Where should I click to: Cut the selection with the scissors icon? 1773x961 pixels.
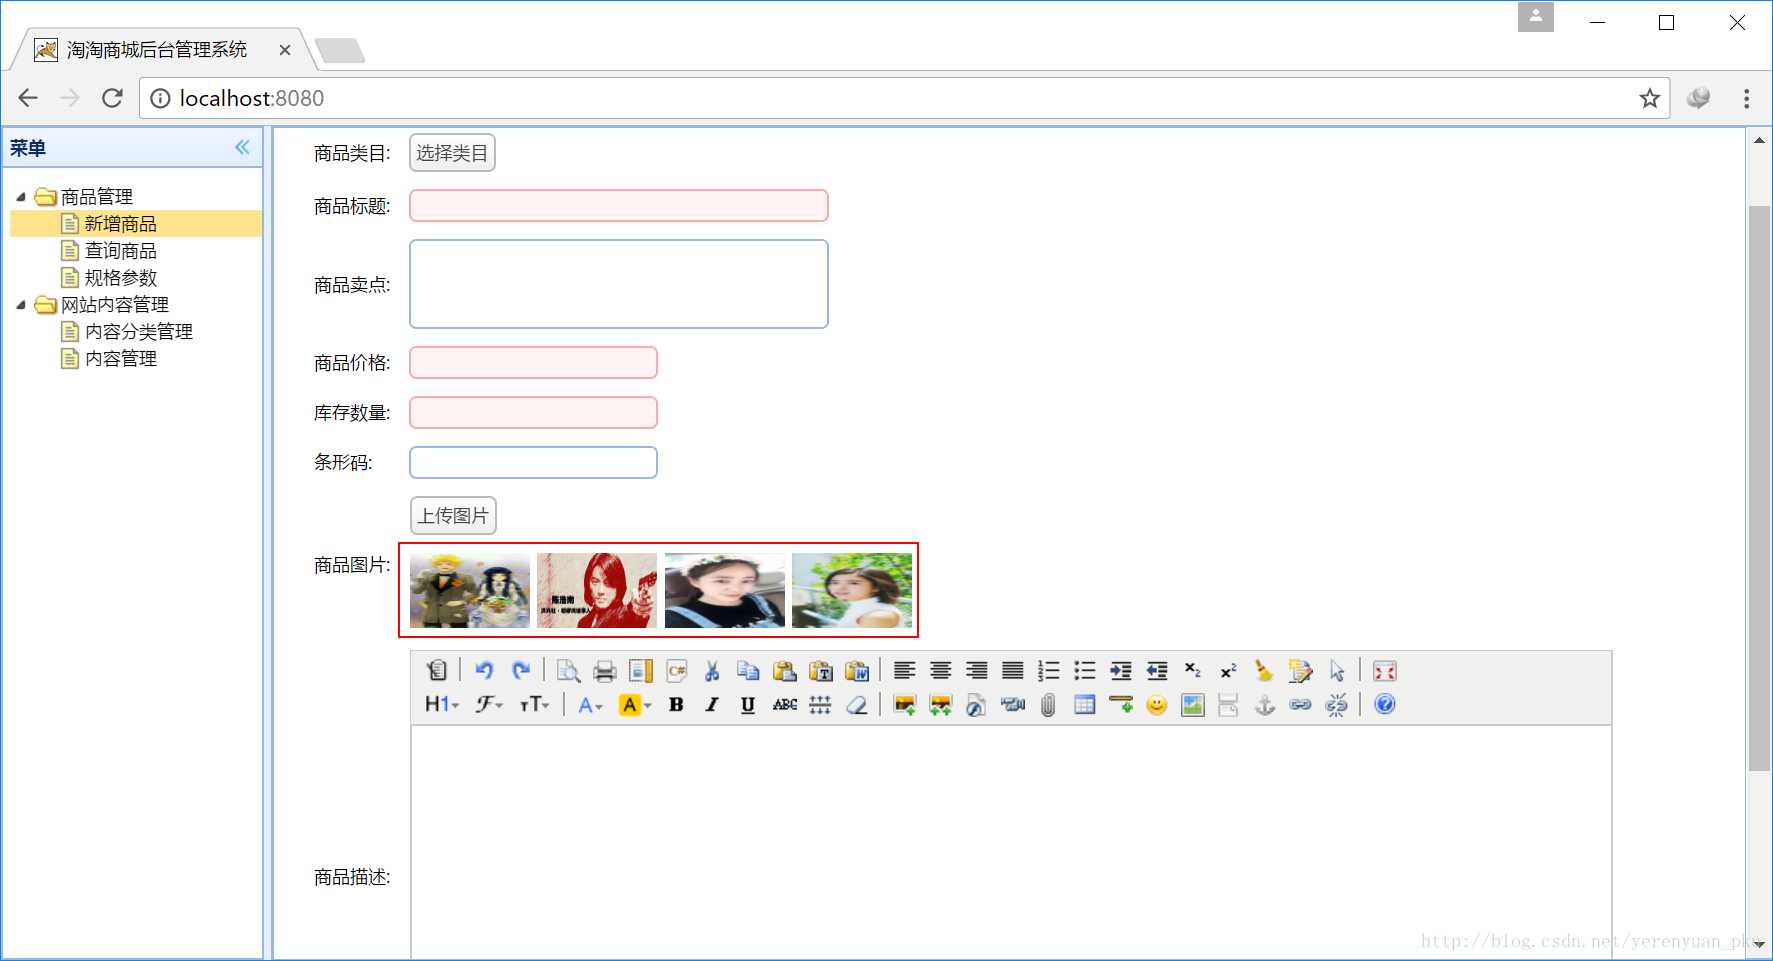coord(713,671)
